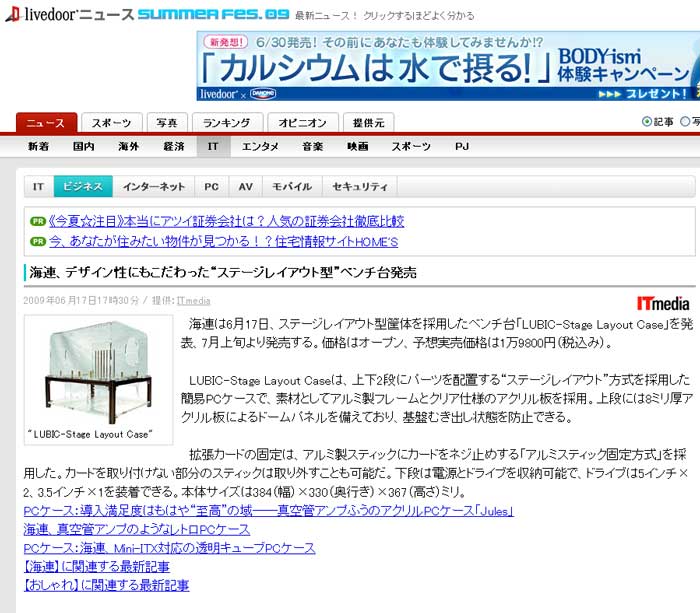The height and width of the screenshot is (613, 700).
Task: Switch to the 写真 main tab
Action: point(167,123)
